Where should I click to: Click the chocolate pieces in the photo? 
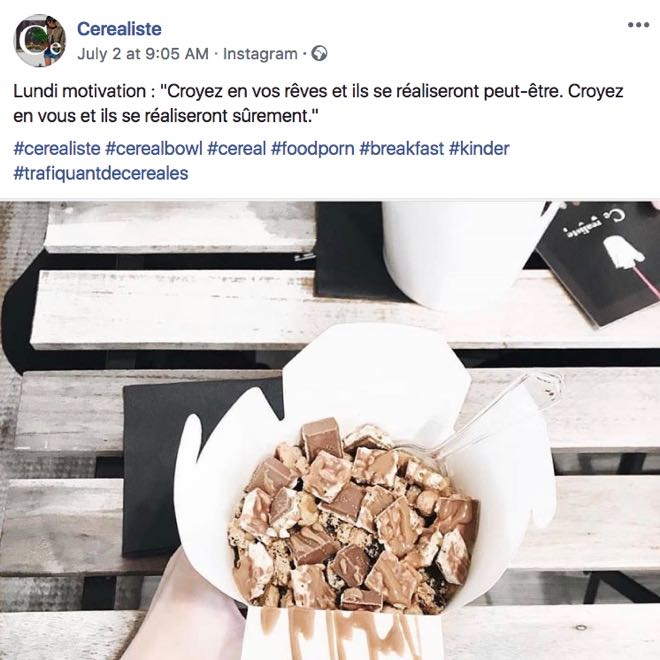[354, 514]
